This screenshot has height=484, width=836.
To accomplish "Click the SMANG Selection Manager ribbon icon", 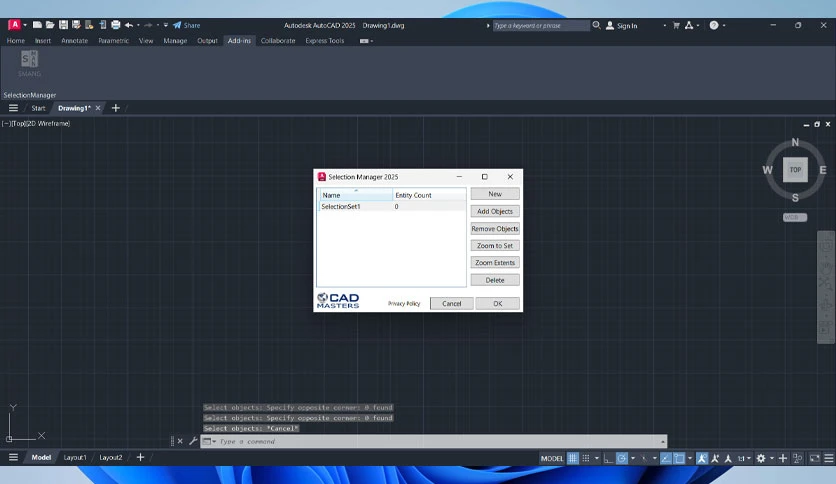I will 29,63.
